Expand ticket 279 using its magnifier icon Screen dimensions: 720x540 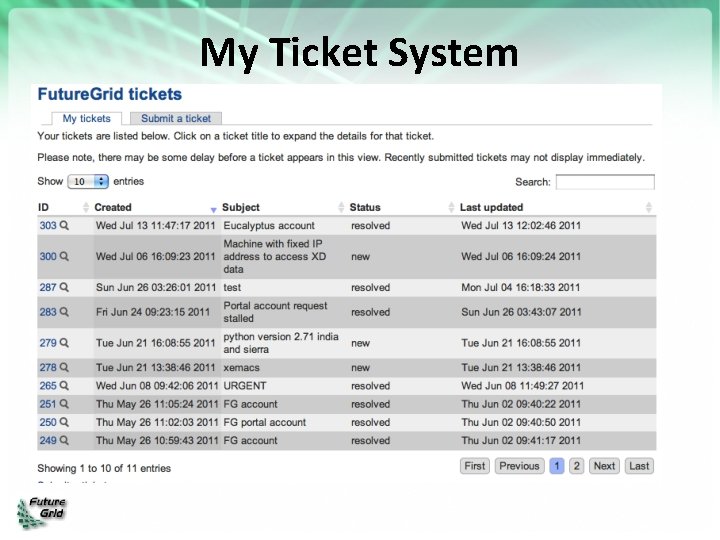(65, 343)
